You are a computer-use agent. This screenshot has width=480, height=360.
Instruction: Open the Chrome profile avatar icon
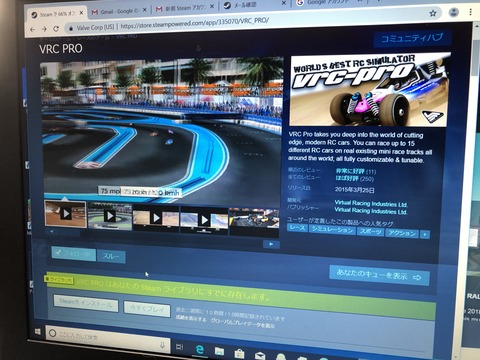pyautogui.click(x=453, y=13)
